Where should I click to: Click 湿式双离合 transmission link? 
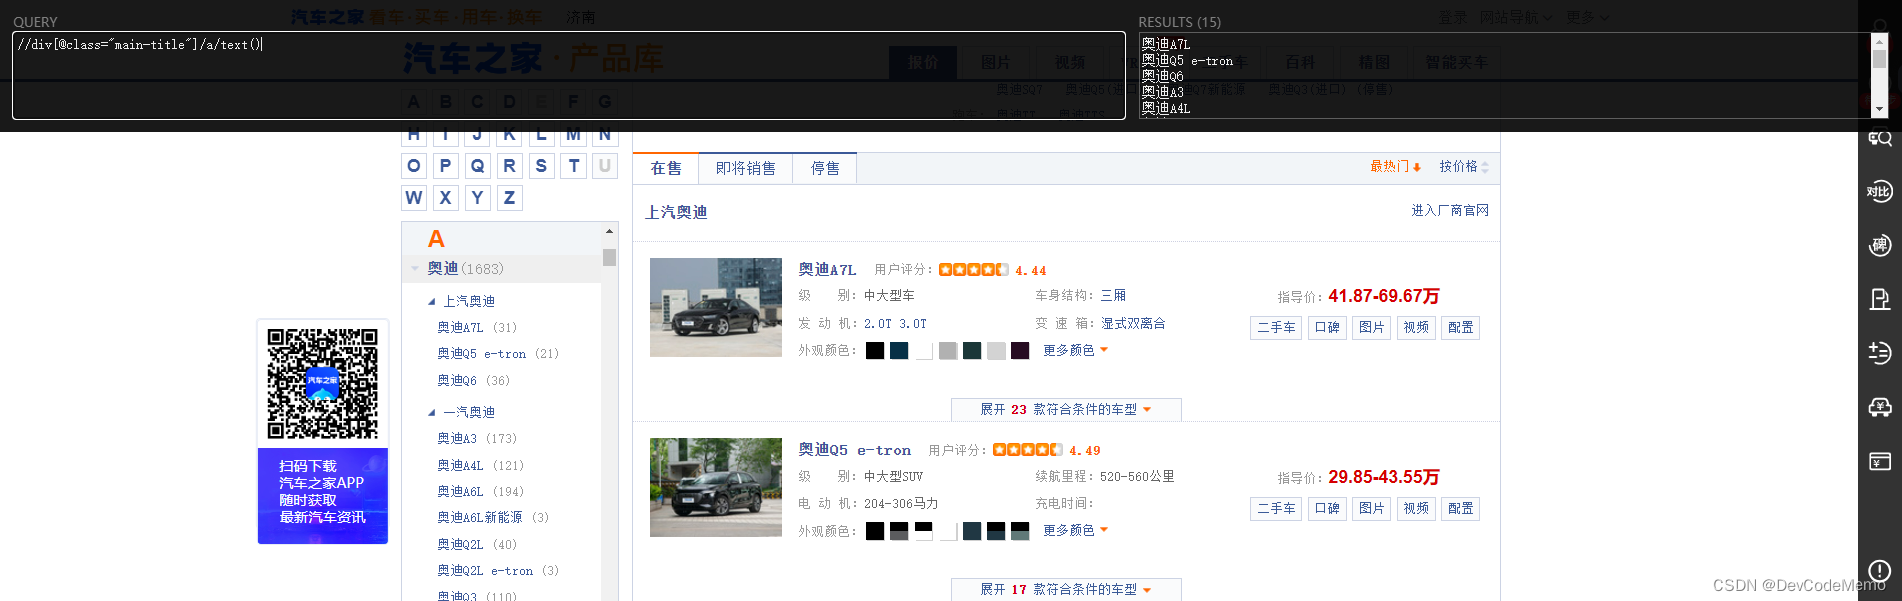[1133, 324]
